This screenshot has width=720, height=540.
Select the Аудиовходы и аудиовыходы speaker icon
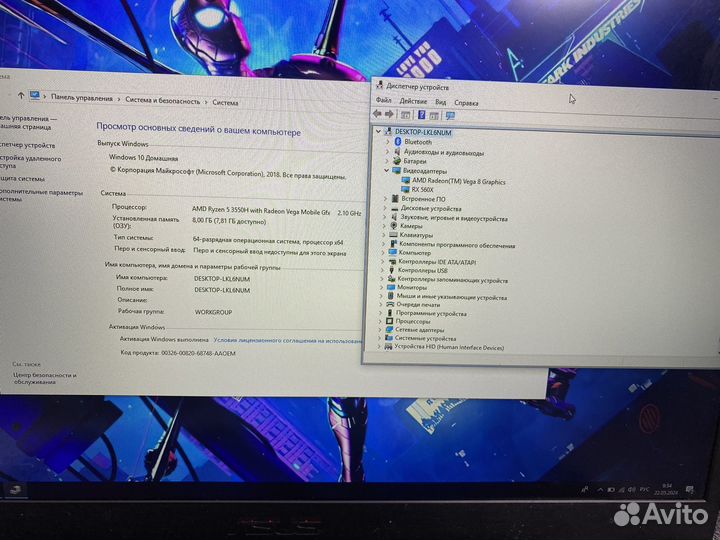(397, 152)
